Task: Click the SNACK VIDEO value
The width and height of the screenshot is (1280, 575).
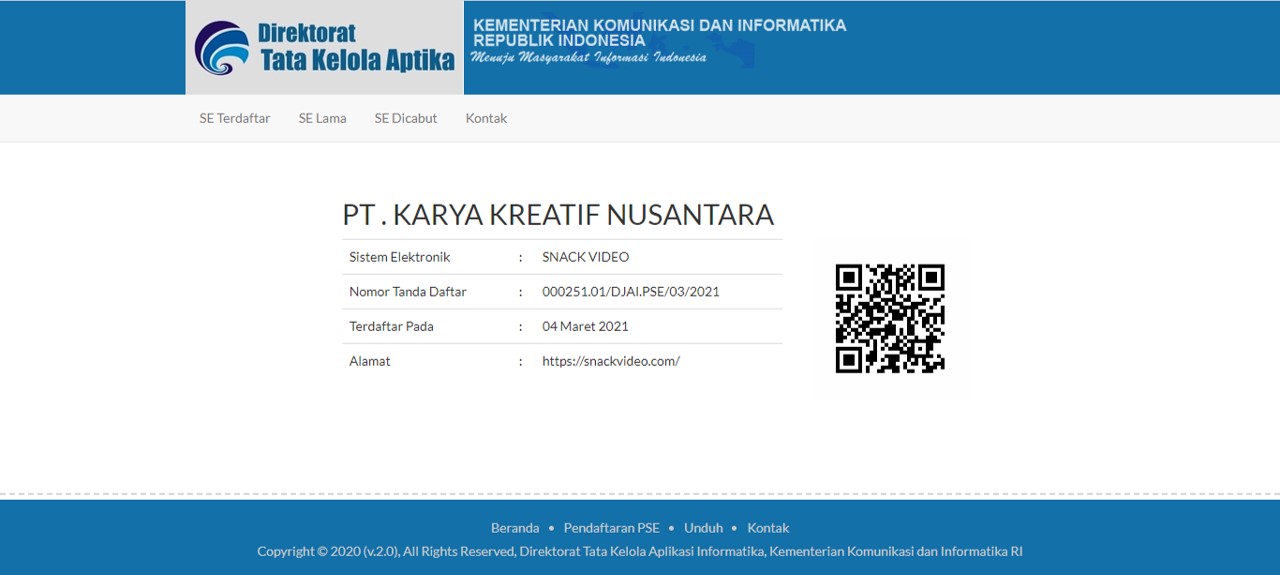Action: click(586, 257)
